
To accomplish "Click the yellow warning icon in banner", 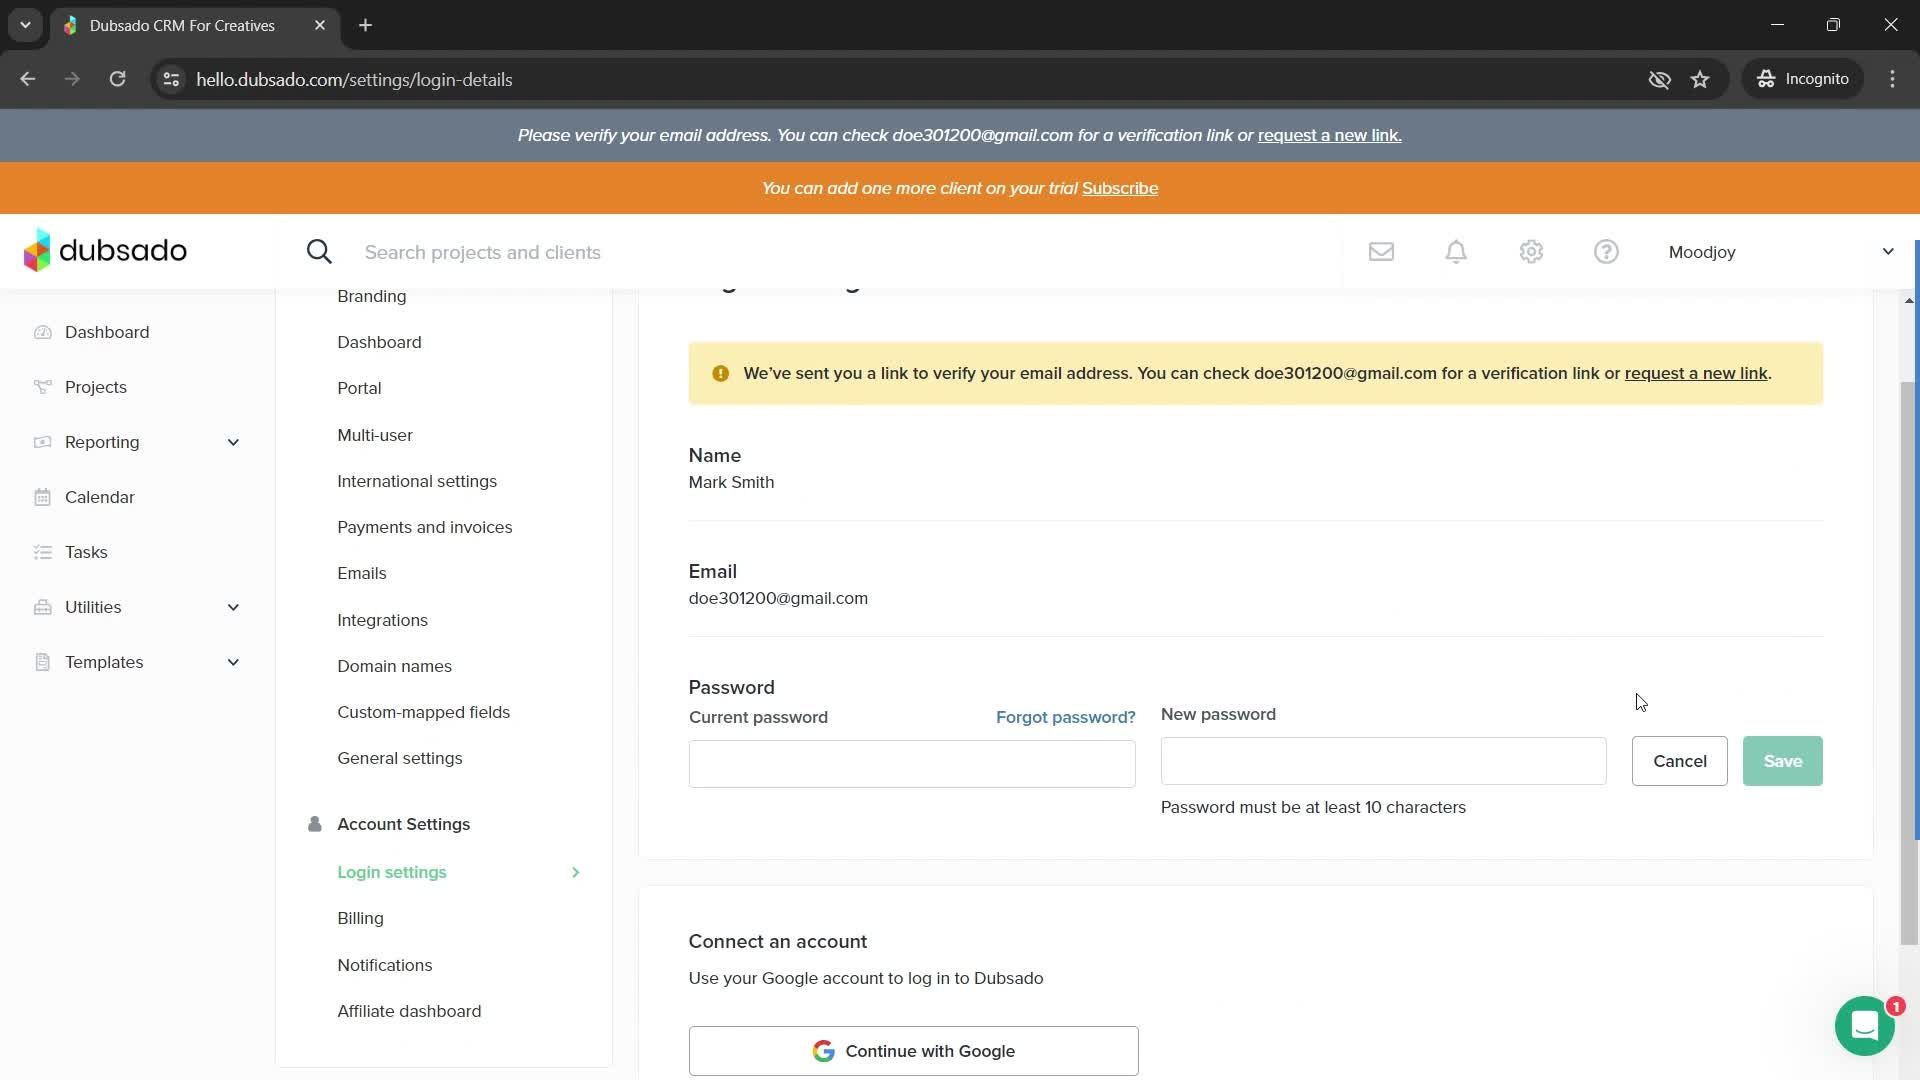I will point(720,373).
